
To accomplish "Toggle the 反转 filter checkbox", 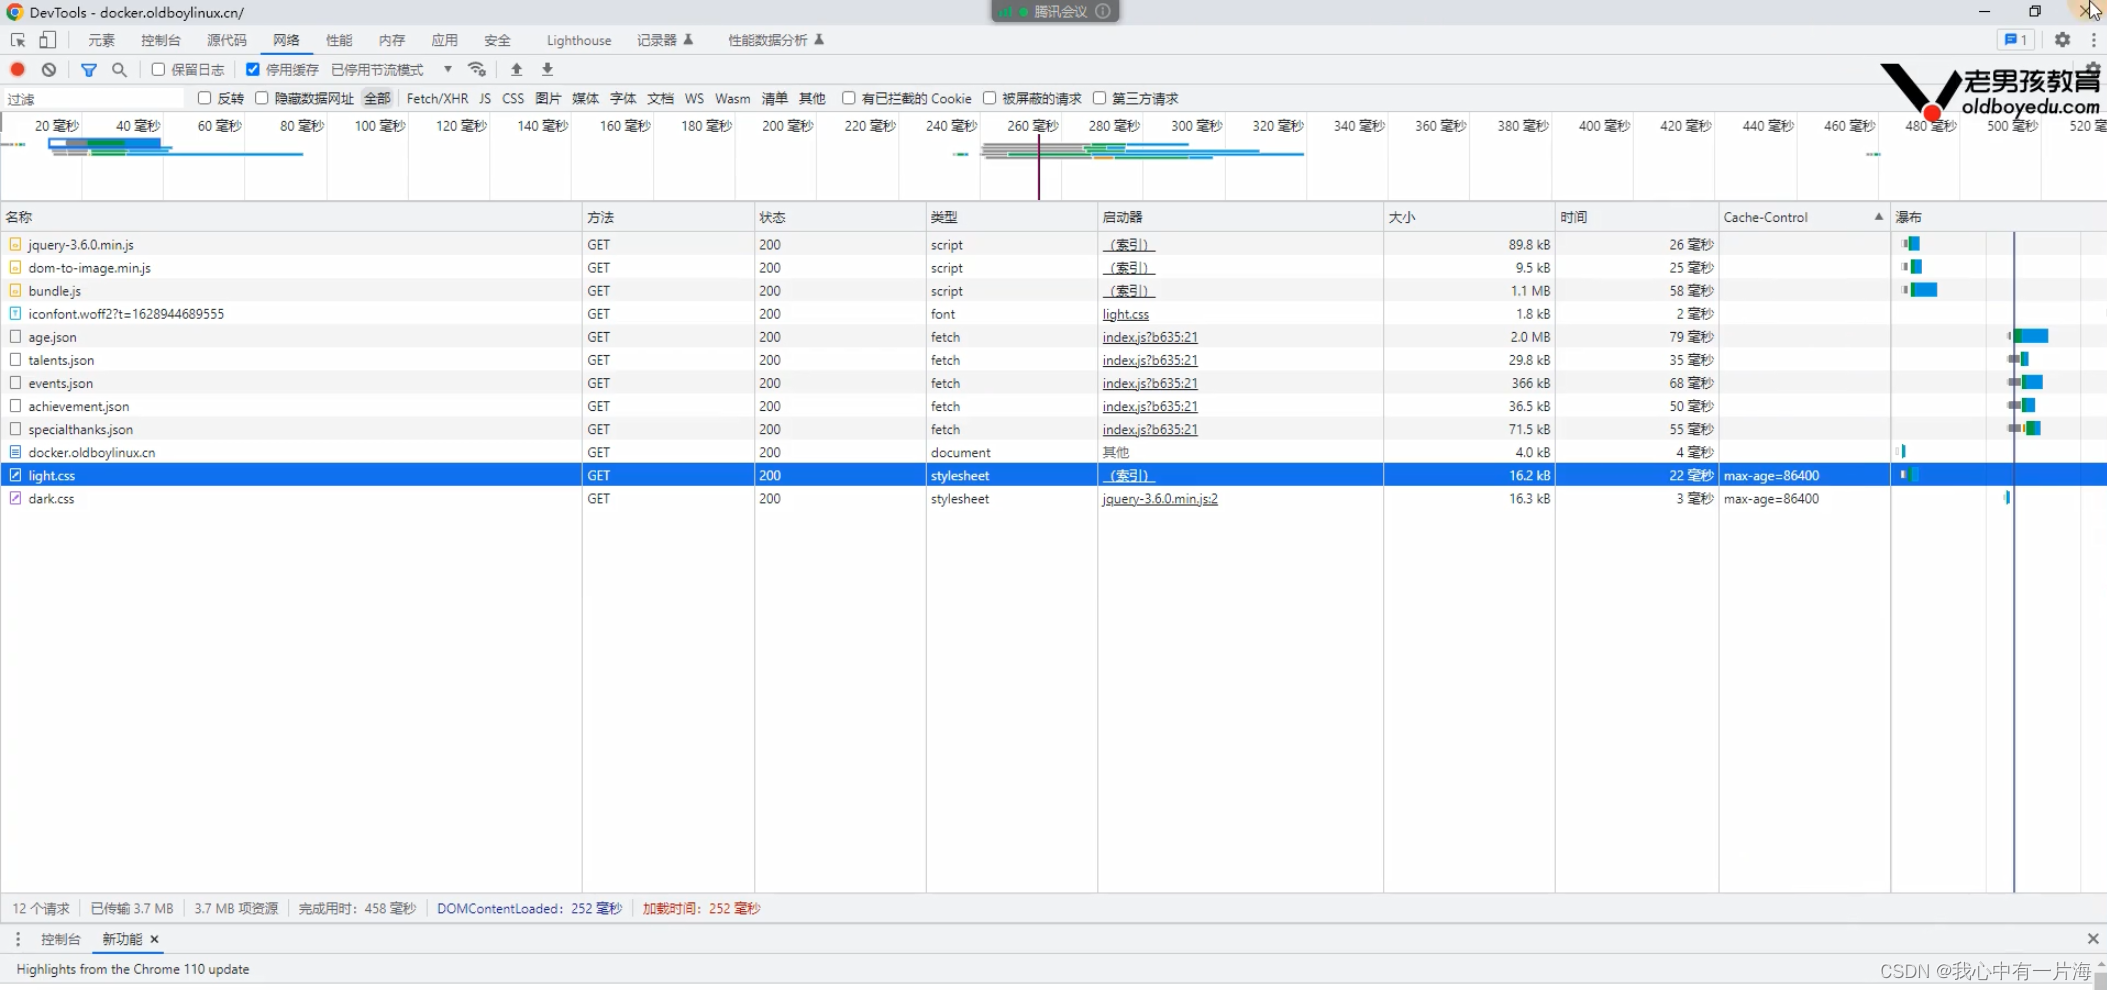I will click(204, 98).
